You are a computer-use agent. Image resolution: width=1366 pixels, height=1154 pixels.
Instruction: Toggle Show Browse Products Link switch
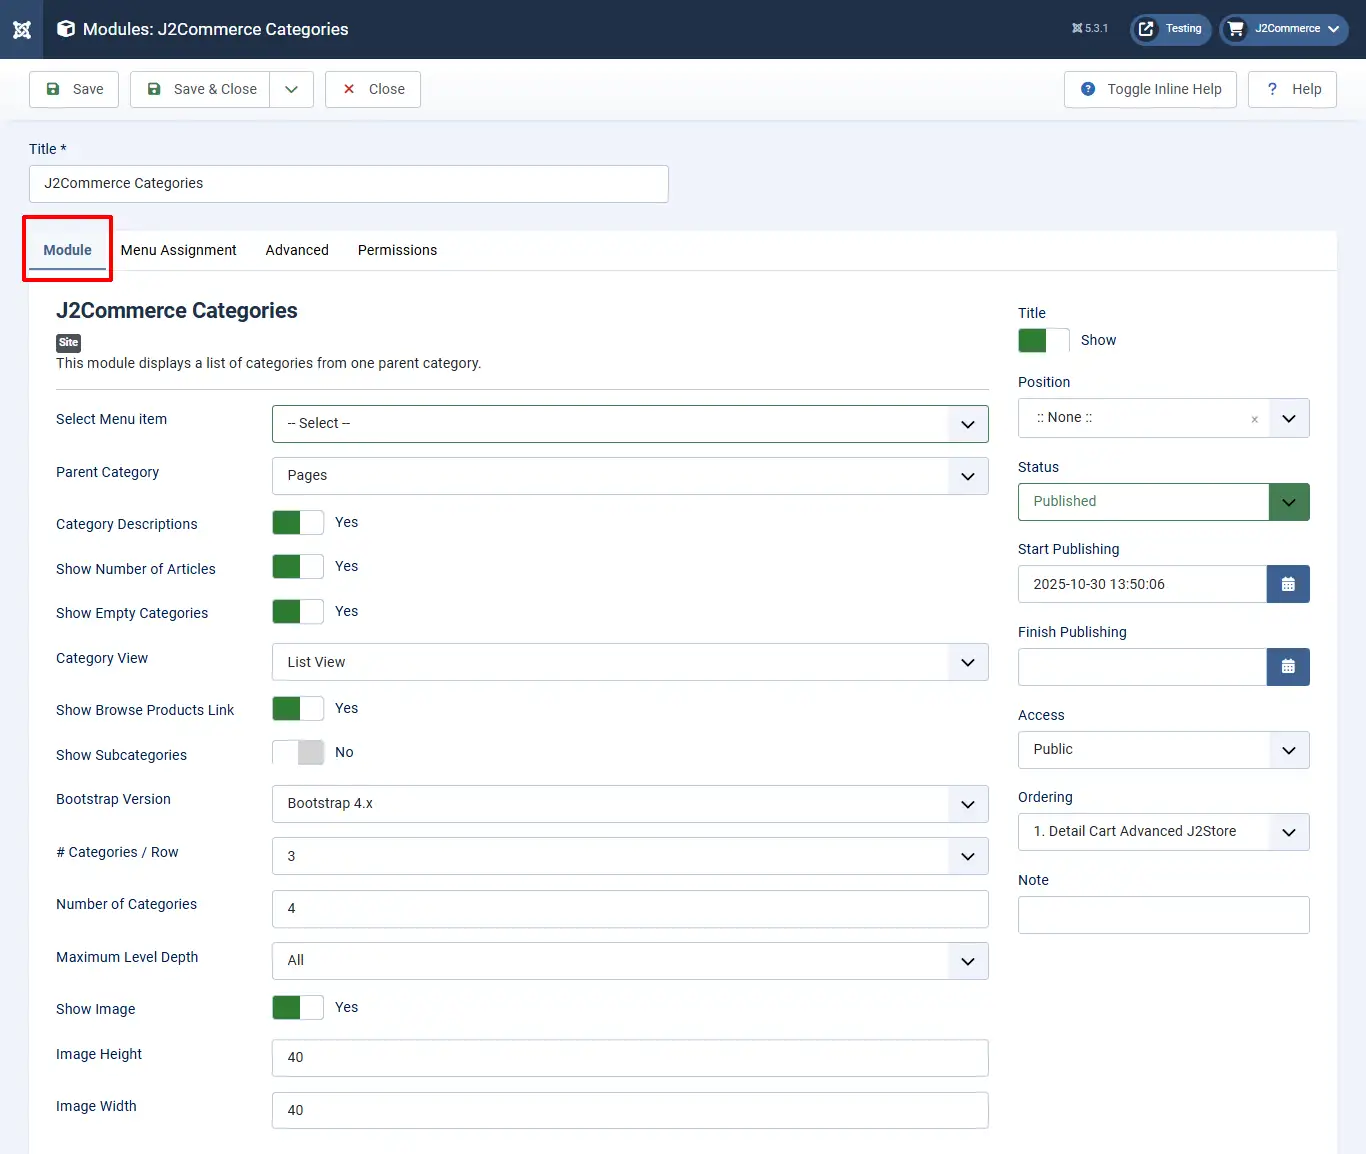point(298,709)
